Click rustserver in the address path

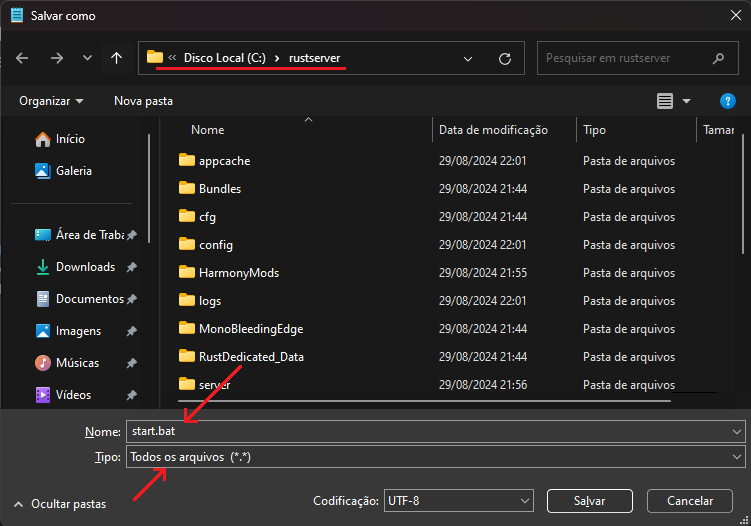pyautogui.click(x=314, y=58)
